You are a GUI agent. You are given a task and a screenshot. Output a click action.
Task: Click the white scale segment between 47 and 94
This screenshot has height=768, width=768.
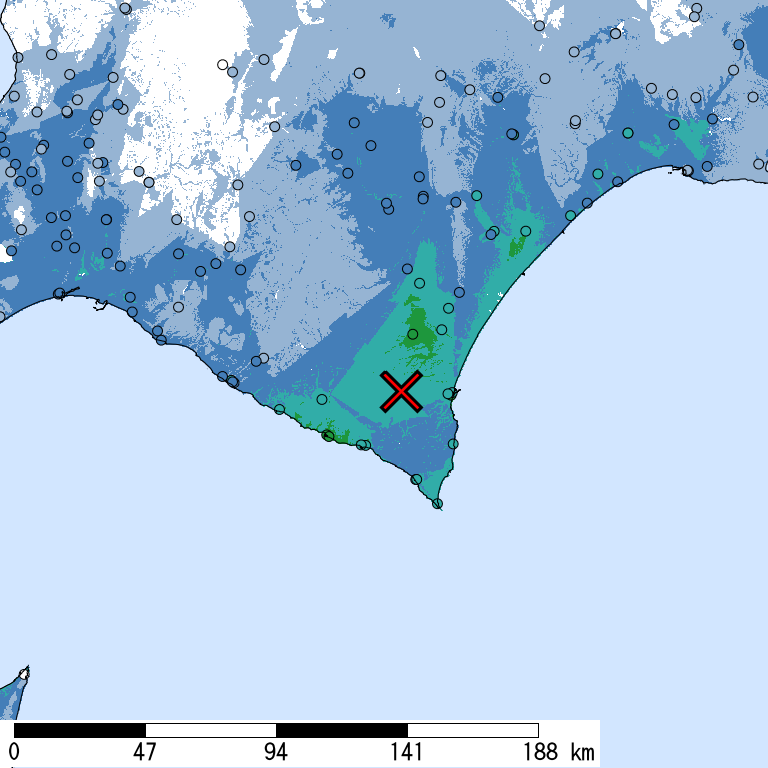pyautogui.click(x=211, y=730)
